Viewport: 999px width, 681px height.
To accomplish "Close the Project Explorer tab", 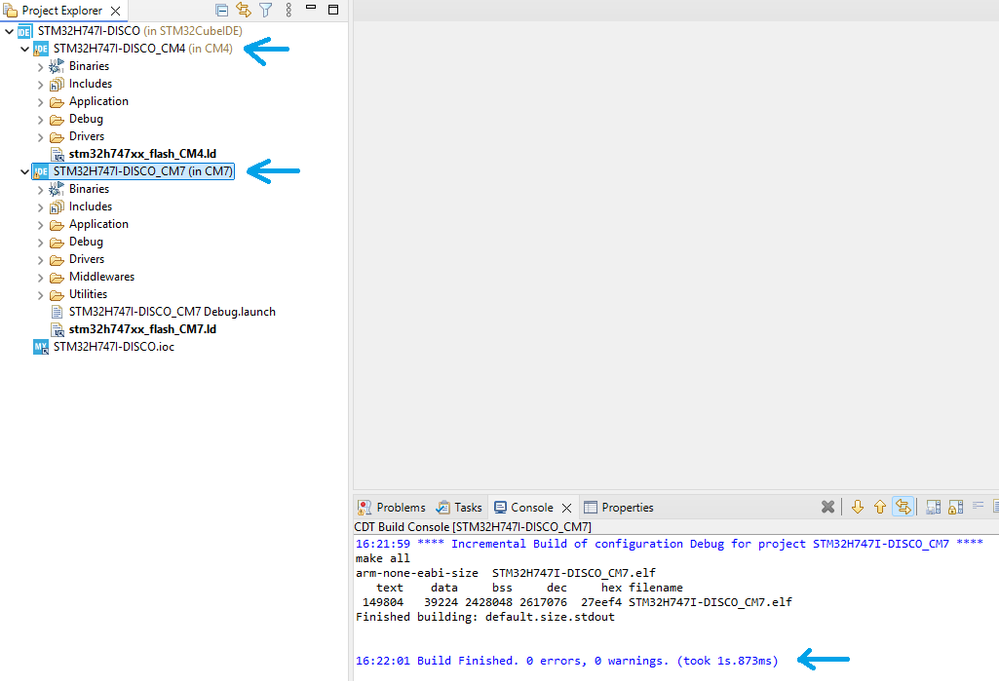I will (x=115, y=11).
